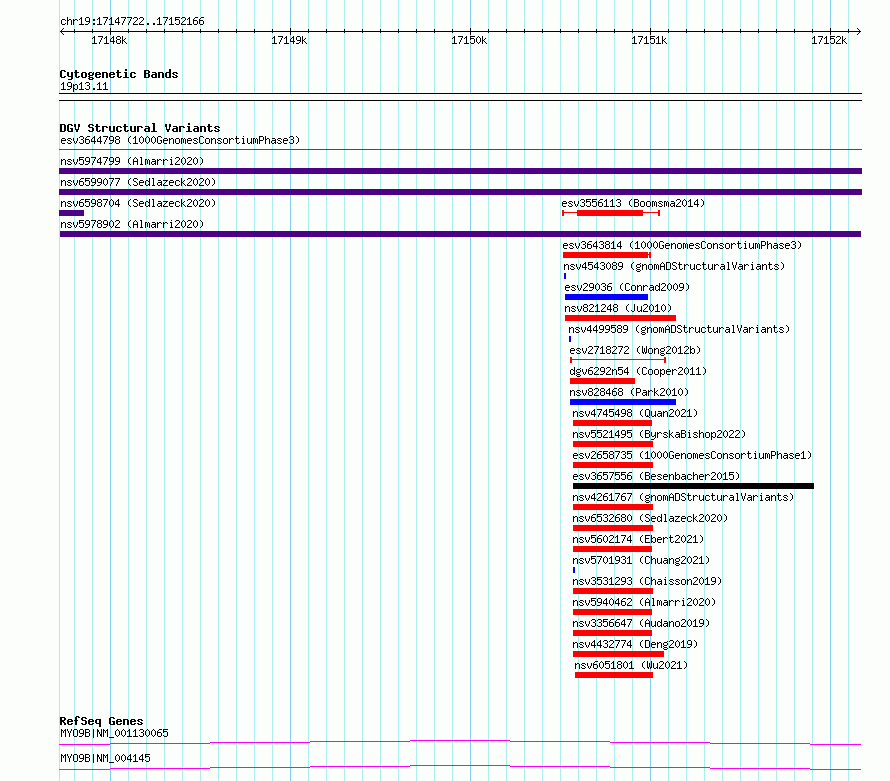
Task: Click the 19p13.11 cytogenetic band label
Action: click(84, 86)
